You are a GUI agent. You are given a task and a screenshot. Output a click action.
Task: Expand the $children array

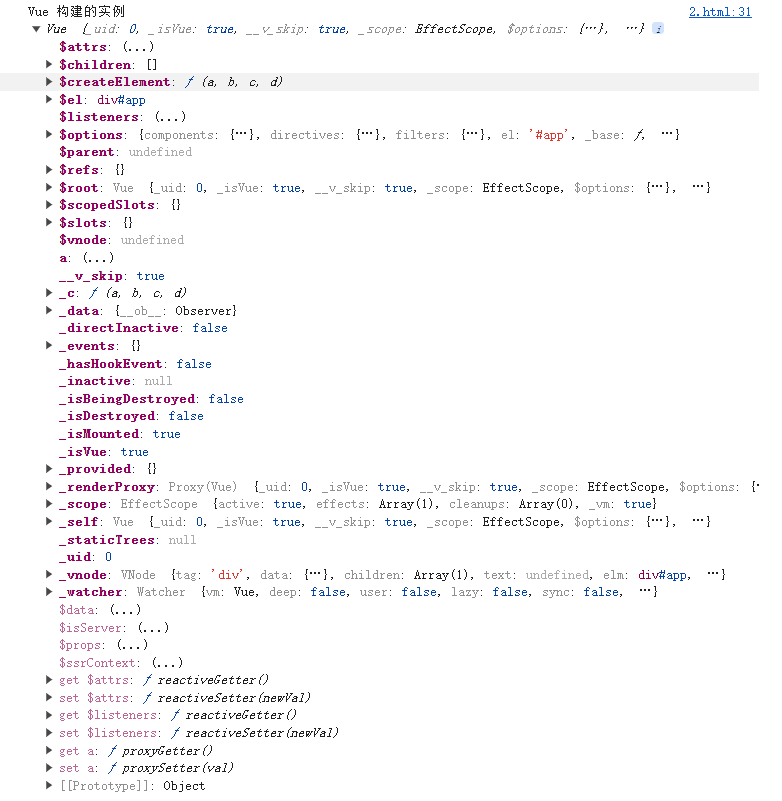tap(49, 64)
